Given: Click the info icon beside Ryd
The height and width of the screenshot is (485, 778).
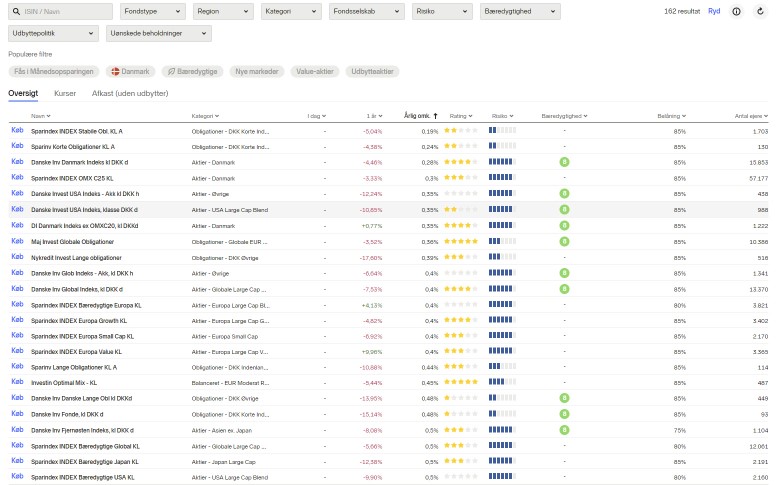Looking at the screenshot, I should (736, 11).
